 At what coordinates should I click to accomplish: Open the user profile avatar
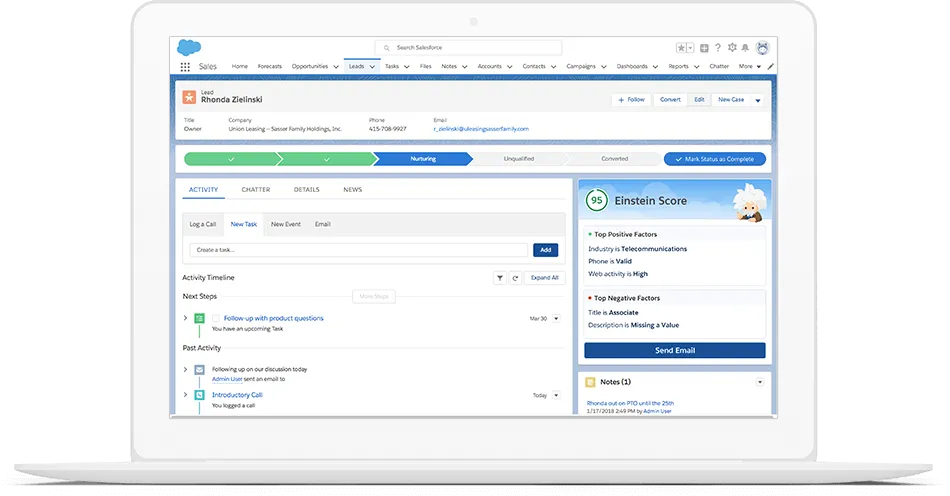763,48
